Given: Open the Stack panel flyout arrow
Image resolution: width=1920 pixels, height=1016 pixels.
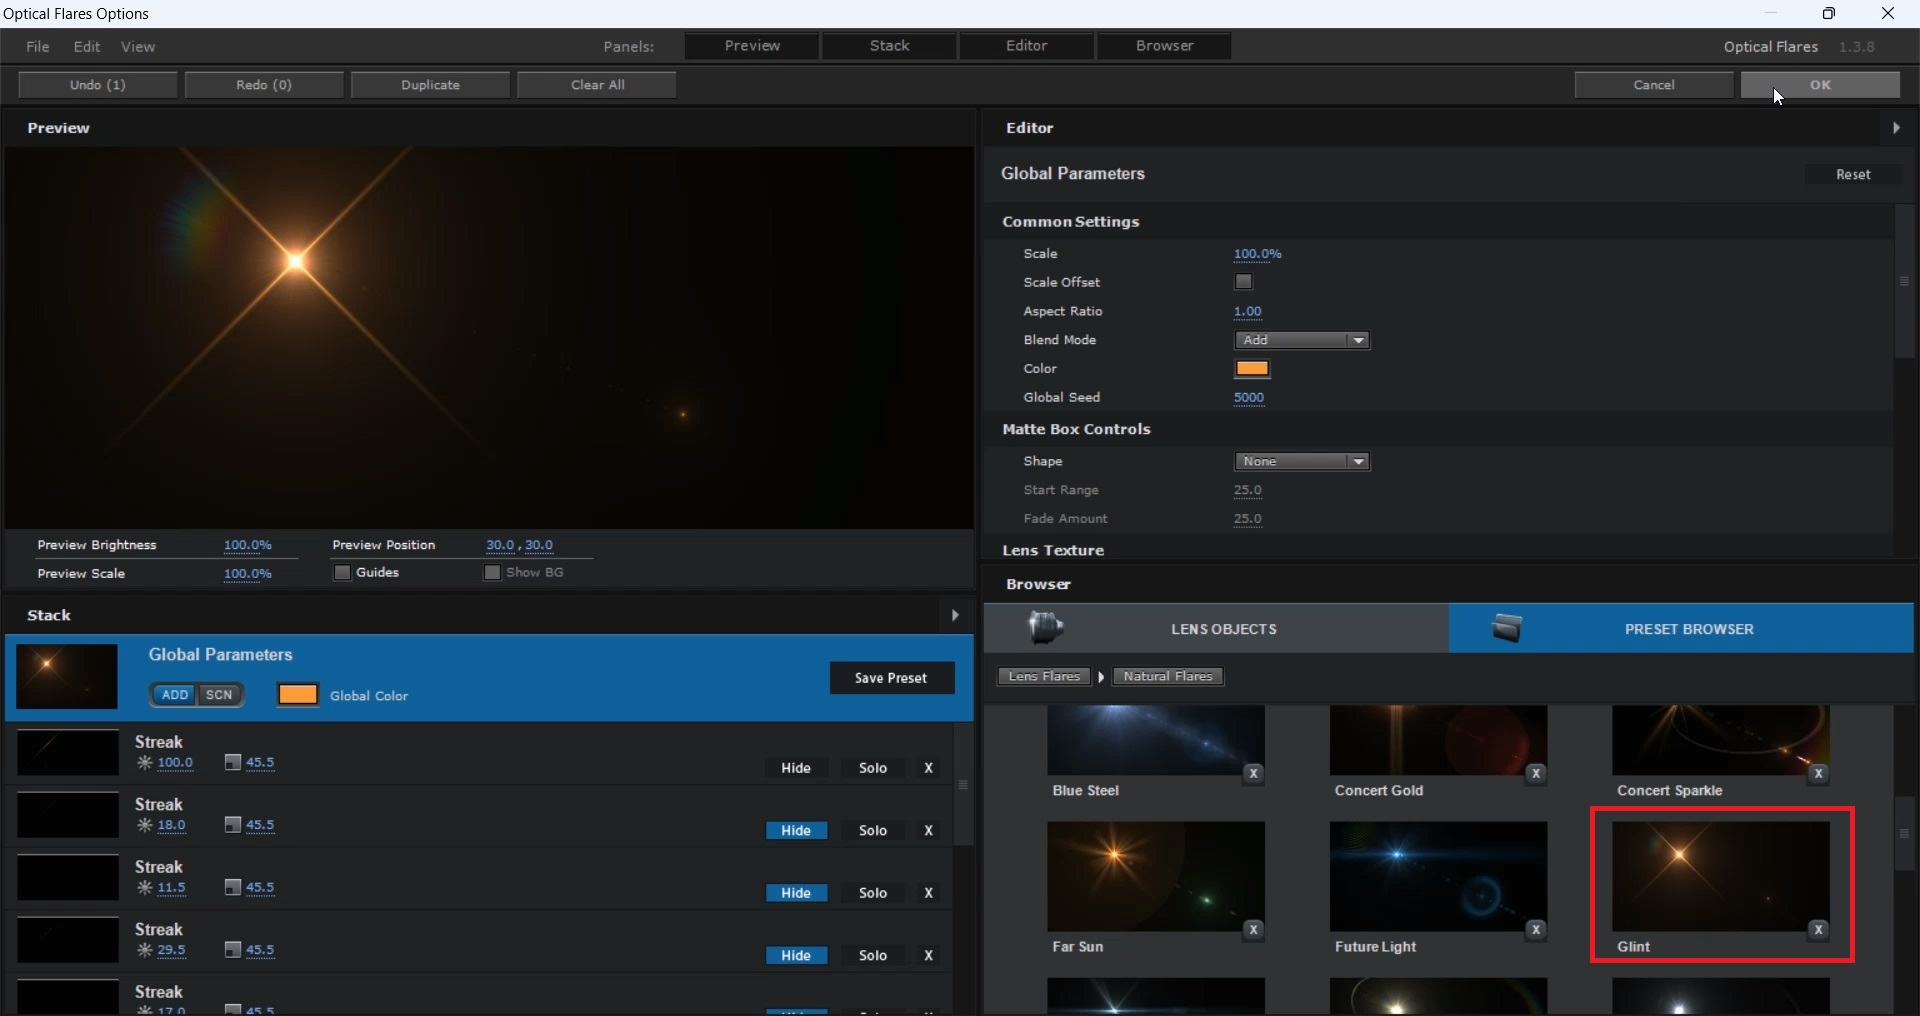Looking at the screenshot, I should pos(955,615).
